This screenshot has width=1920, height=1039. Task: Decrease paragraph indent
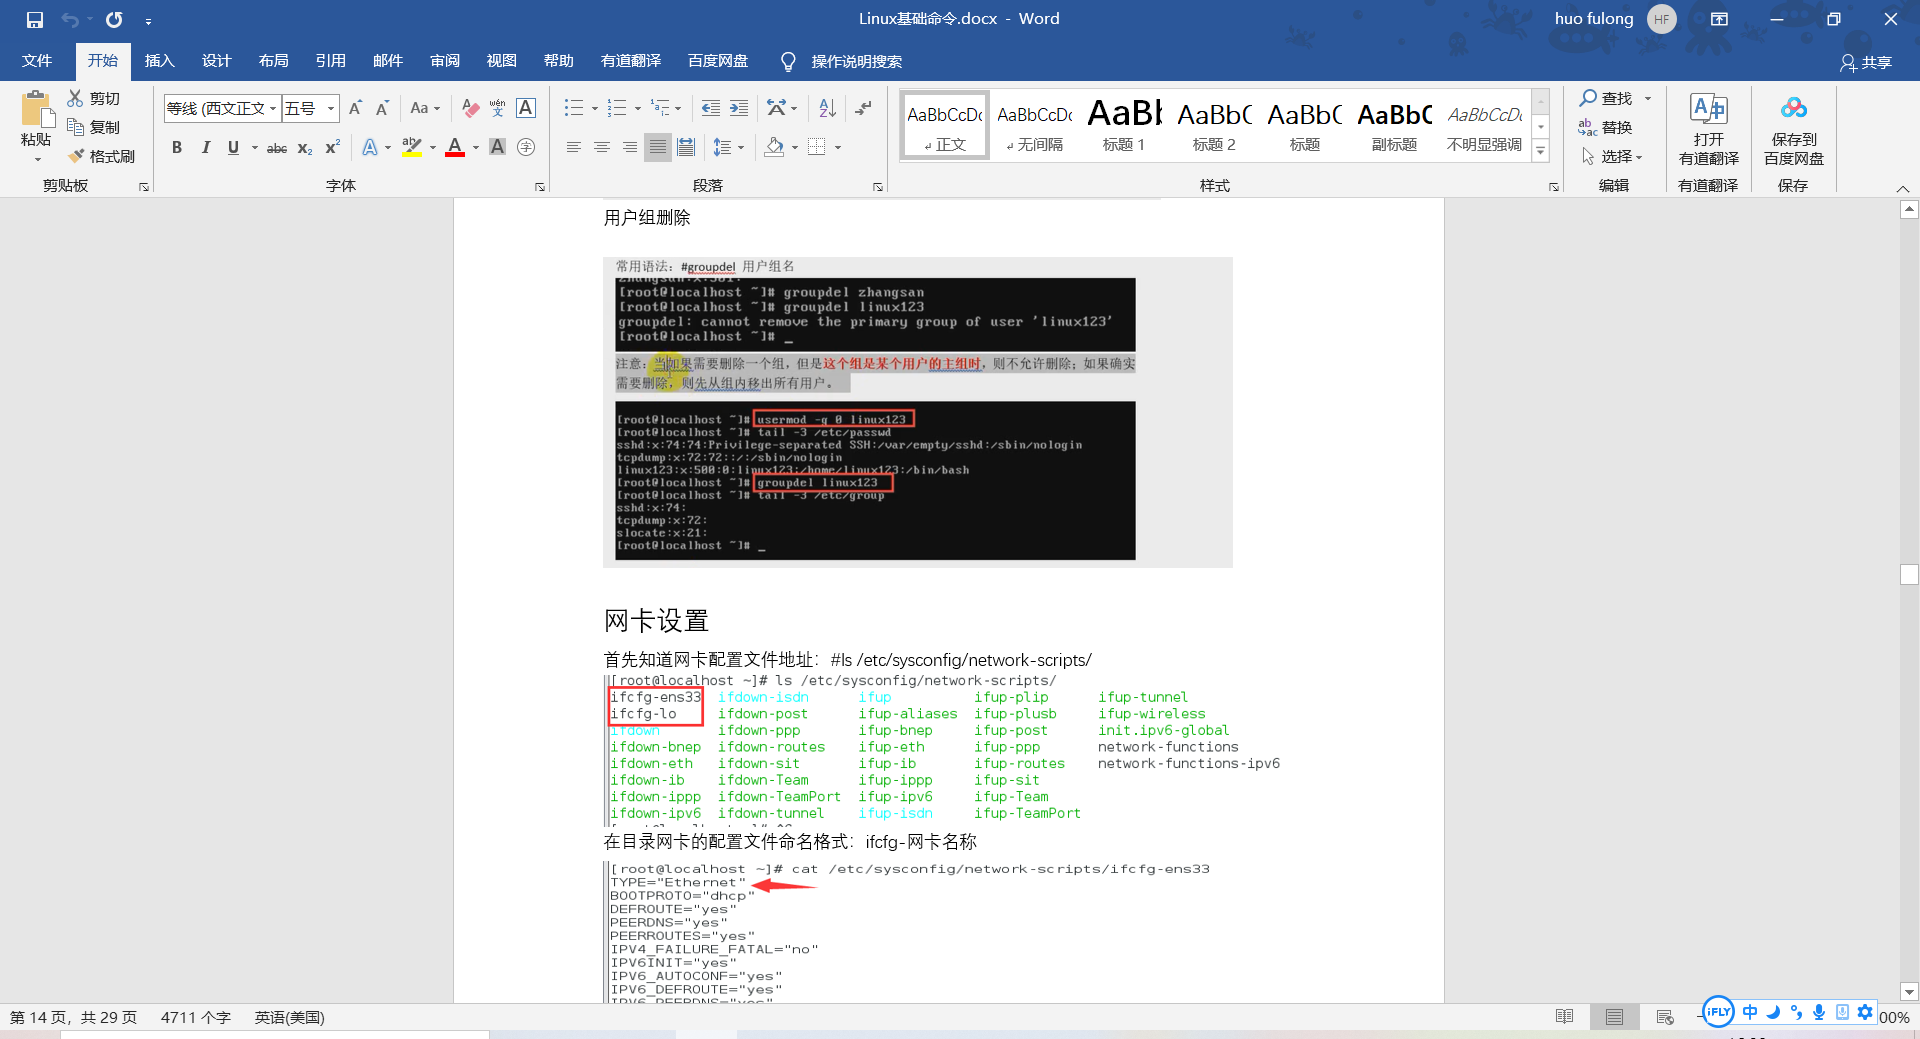click(x=711, y=108)
